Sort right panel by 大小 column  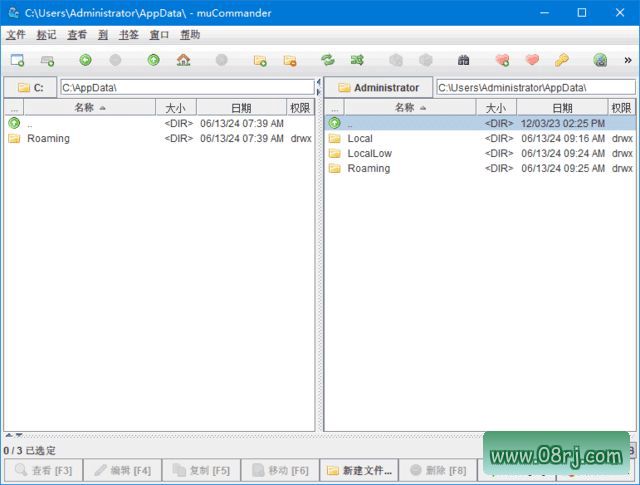point(496,108)
